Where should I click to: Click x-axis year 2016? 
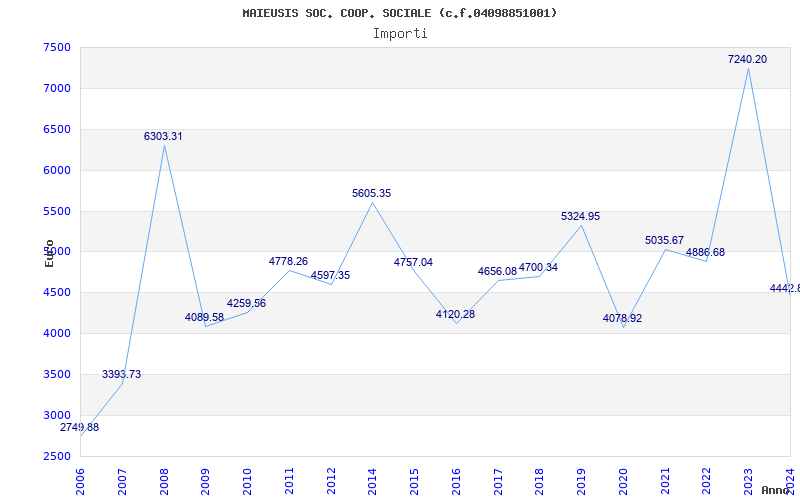(x=456, y=481)
